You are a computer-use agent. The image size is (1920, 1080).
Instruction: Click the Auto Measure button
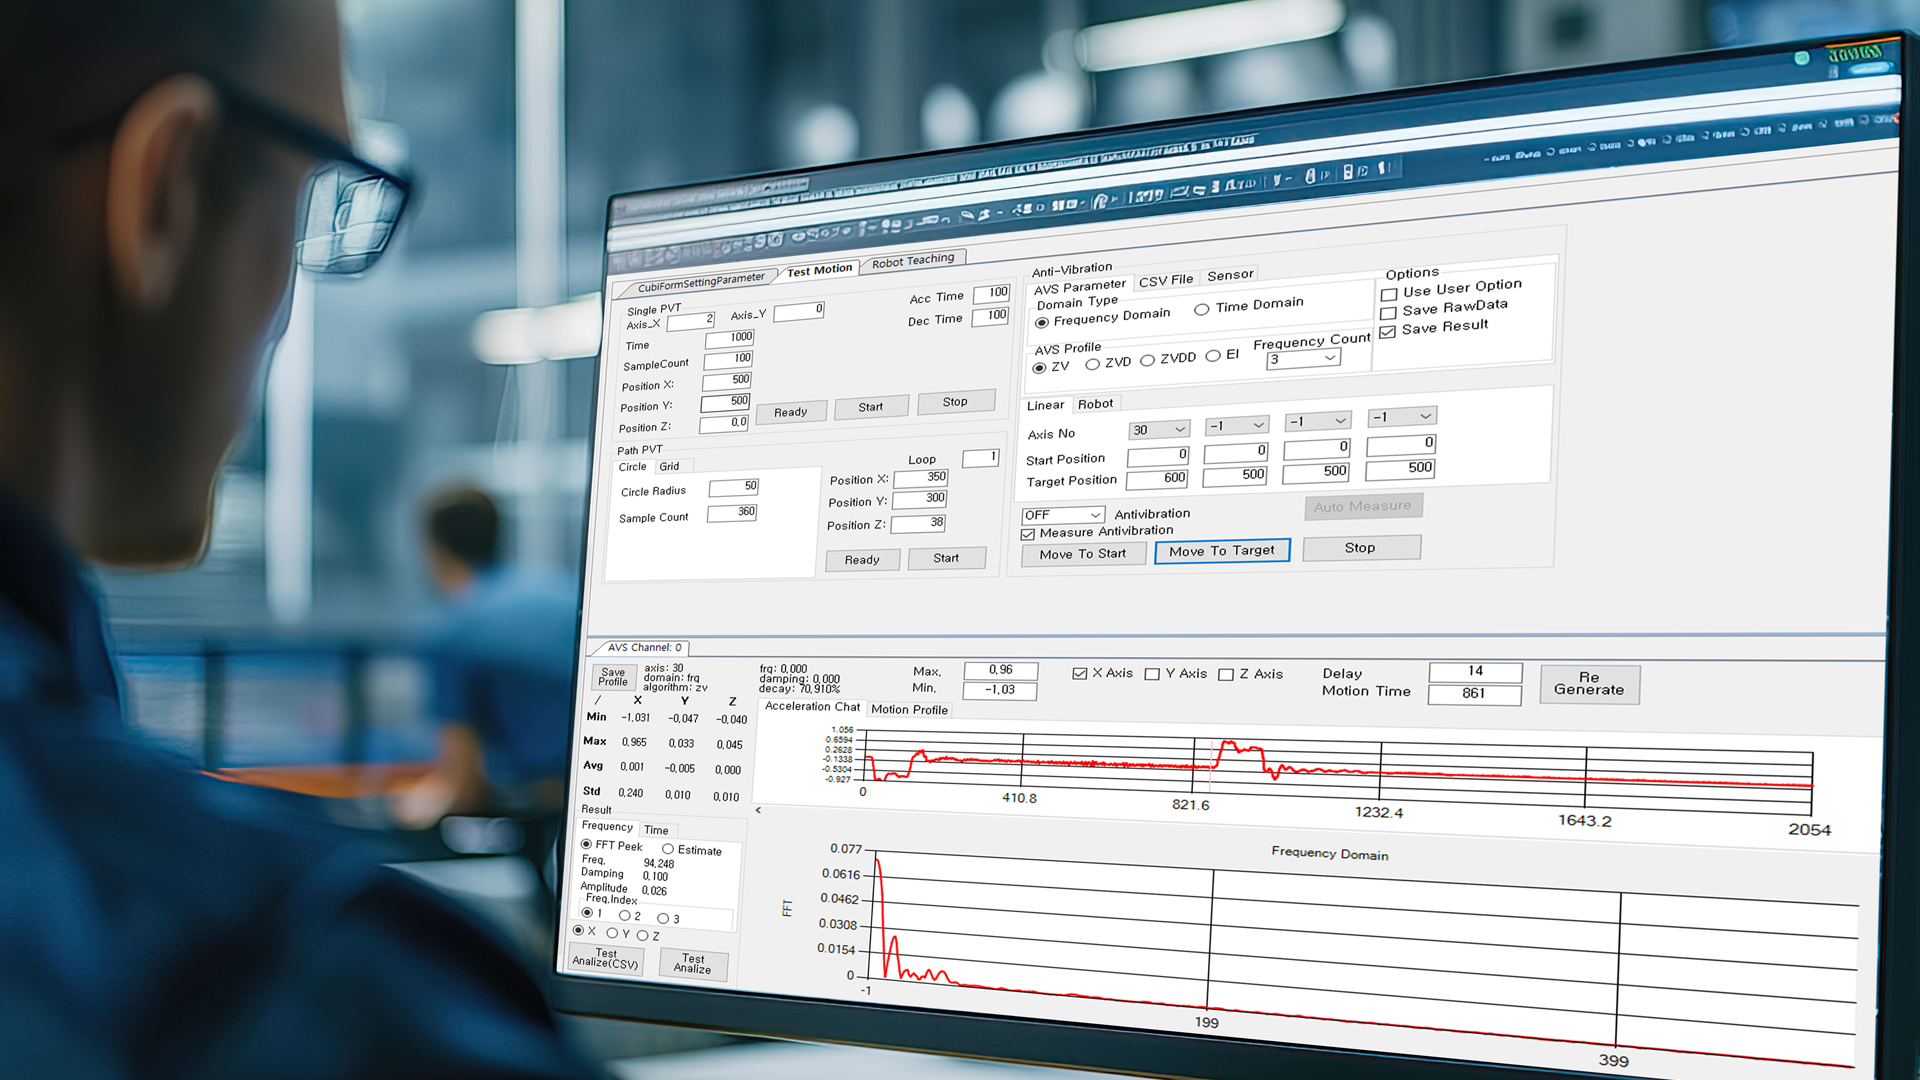tap(1363, 506)
